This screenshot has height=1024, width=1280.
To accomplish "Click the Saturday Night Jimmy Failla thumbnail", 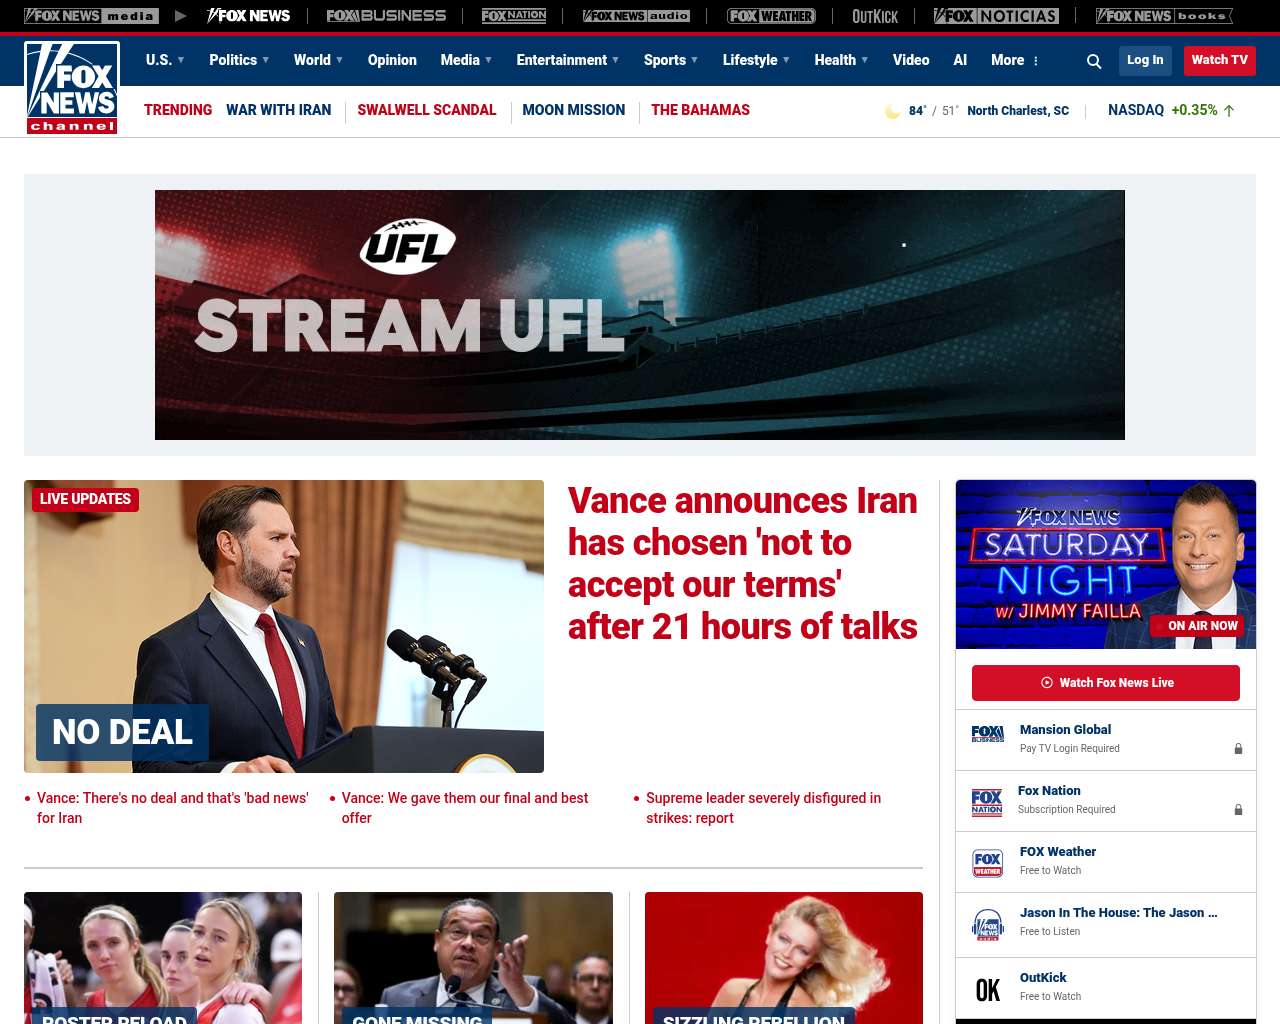I will (1105, 564).
